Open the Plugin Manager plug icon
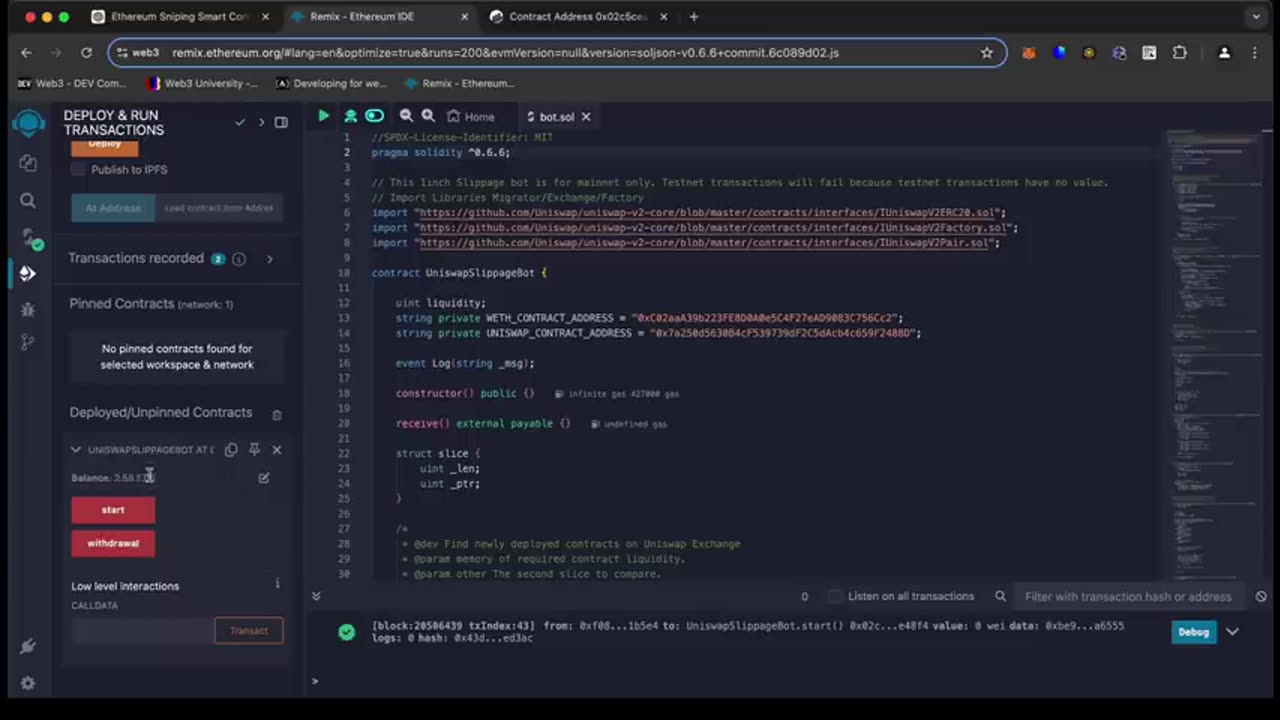This screenshot has height=720, width=1280. pyautogui.click(x=28, y=646)
